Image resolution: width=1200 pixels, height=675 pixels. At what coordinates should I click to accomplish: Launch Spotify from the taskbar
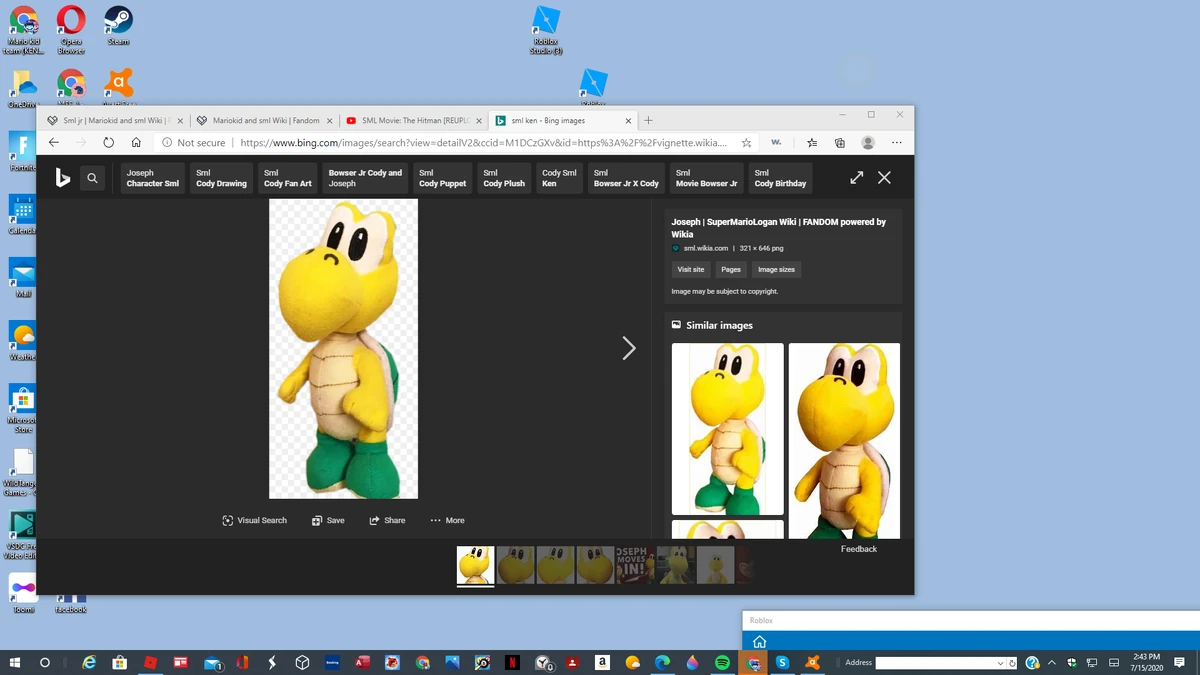tap(723, 662)
